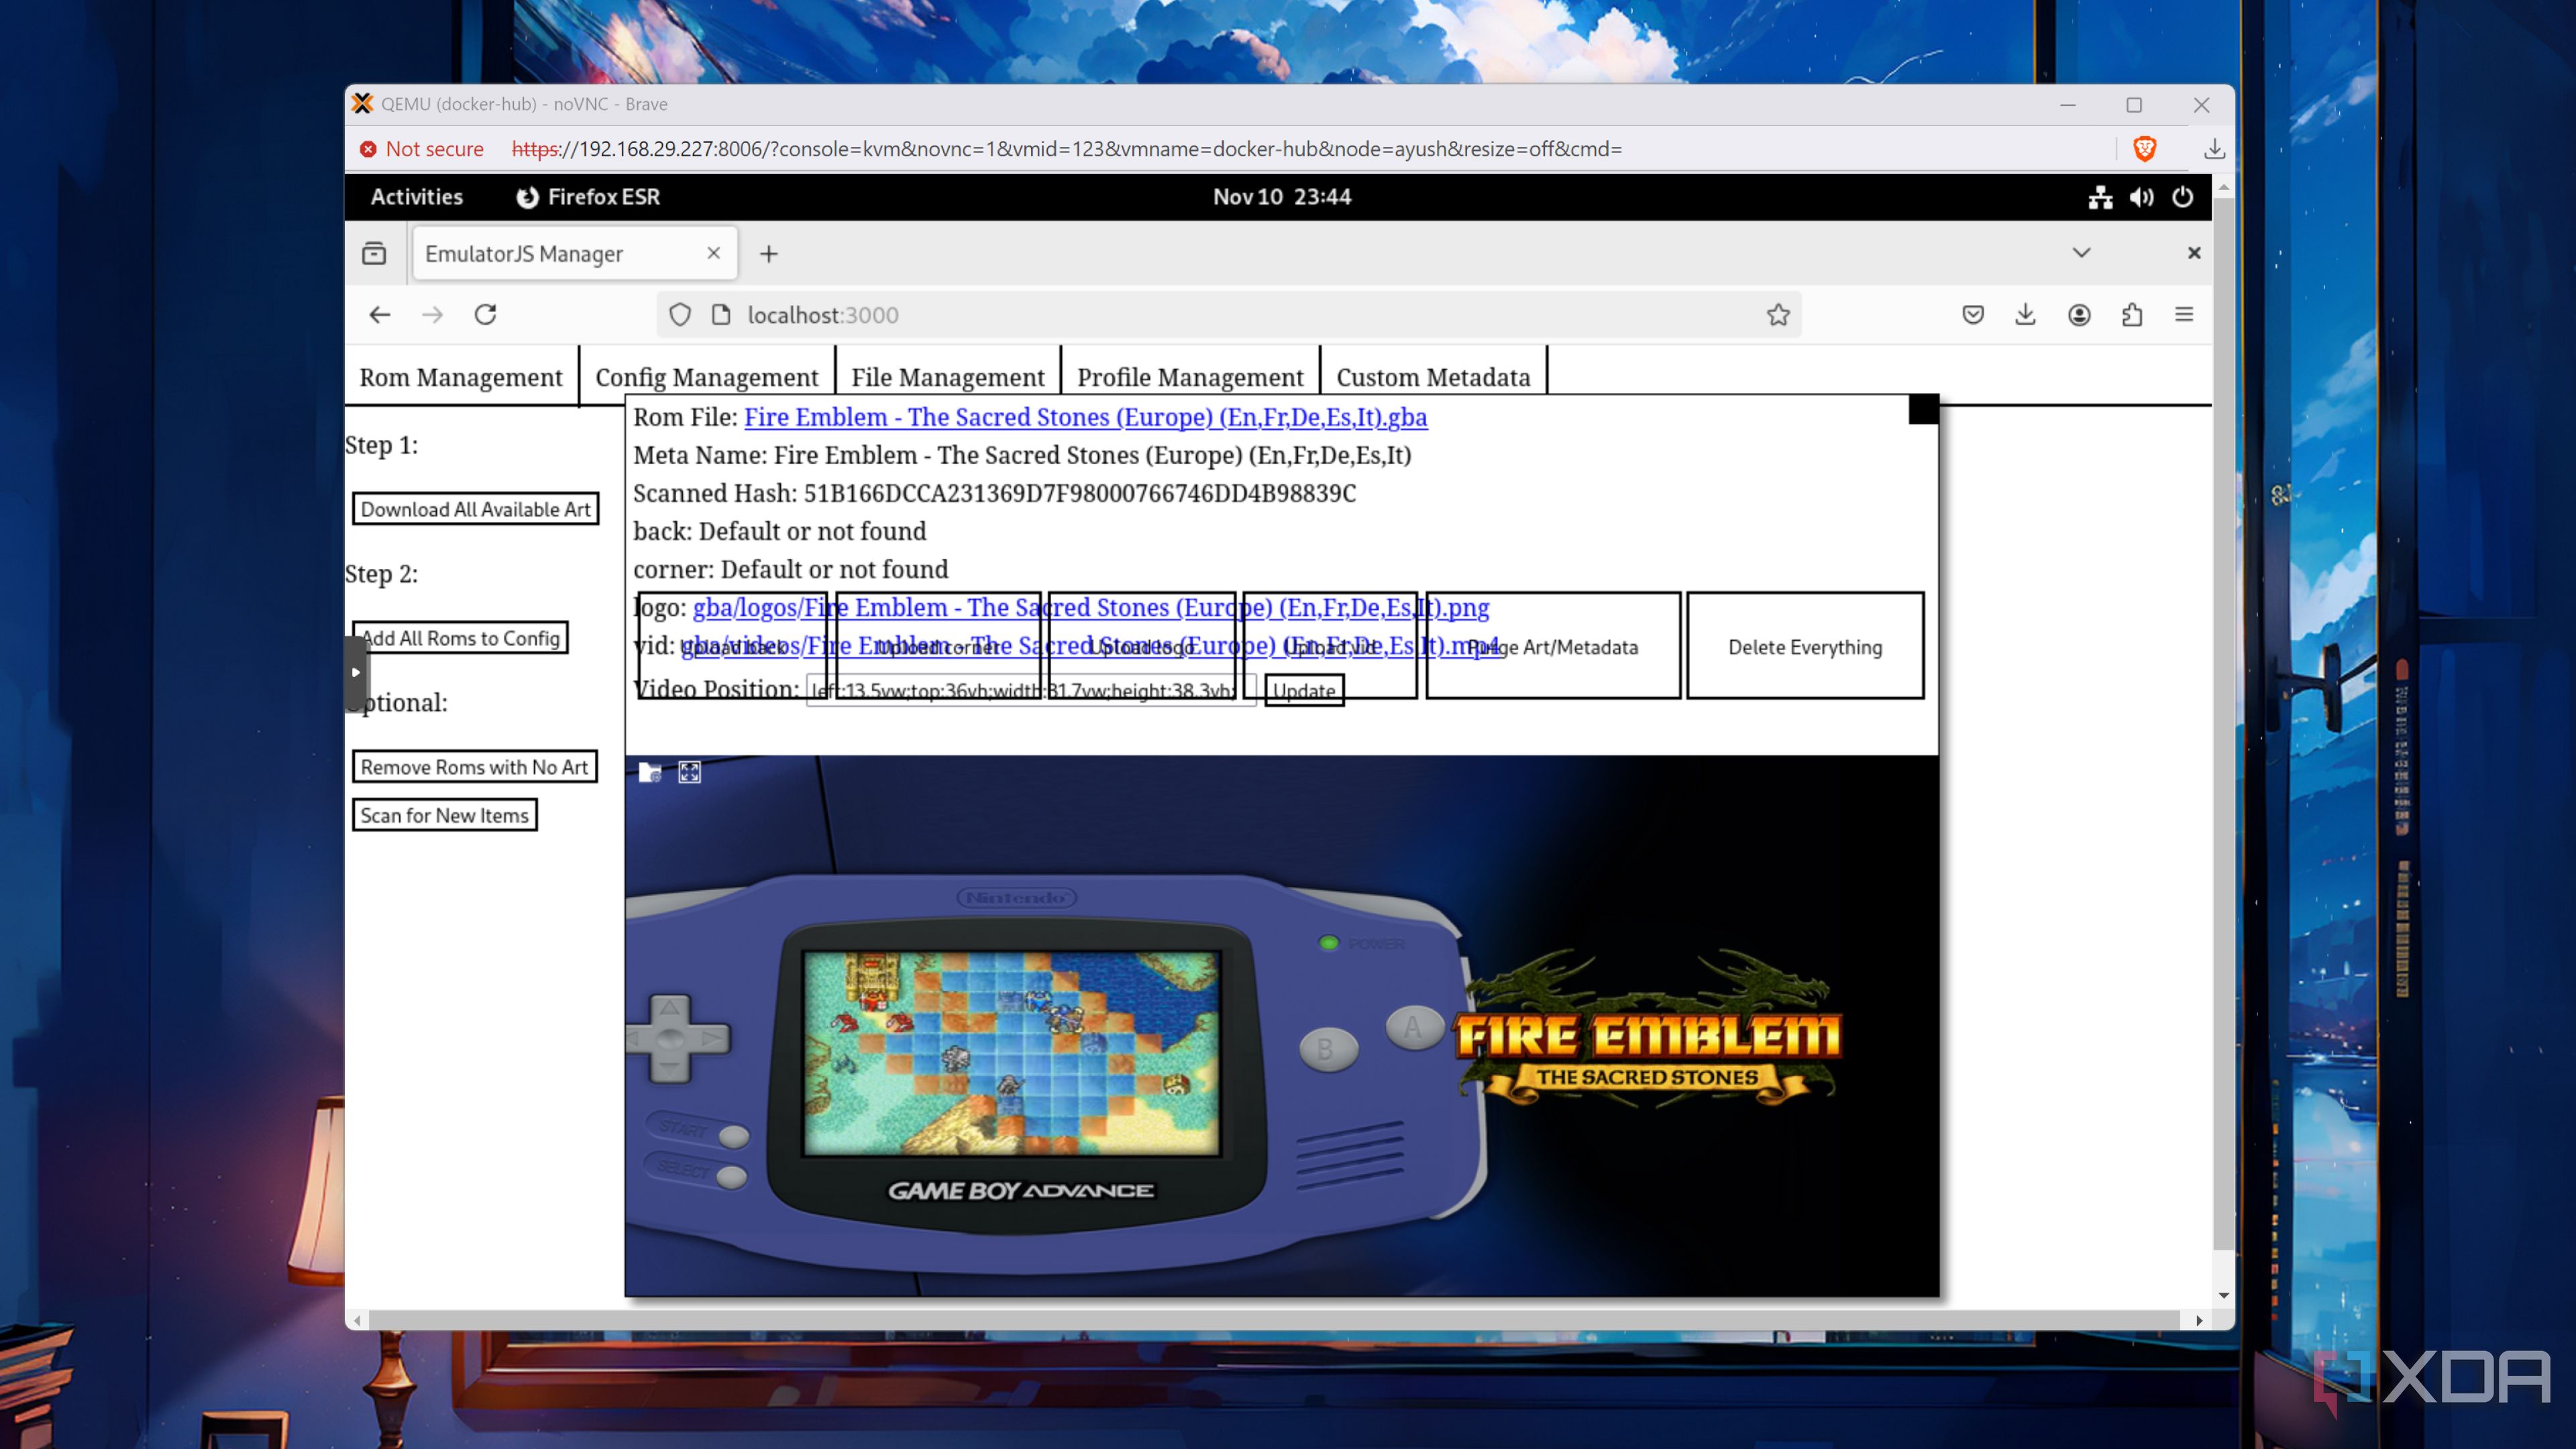Open the Firefox account icon
This screenshot has width=2576, height=1449.
[x=2079, y=315]
